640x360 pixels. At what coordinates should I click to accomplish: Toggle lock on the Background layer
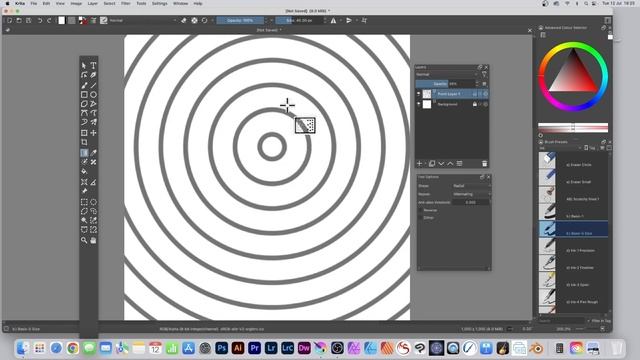coord(474,104)
